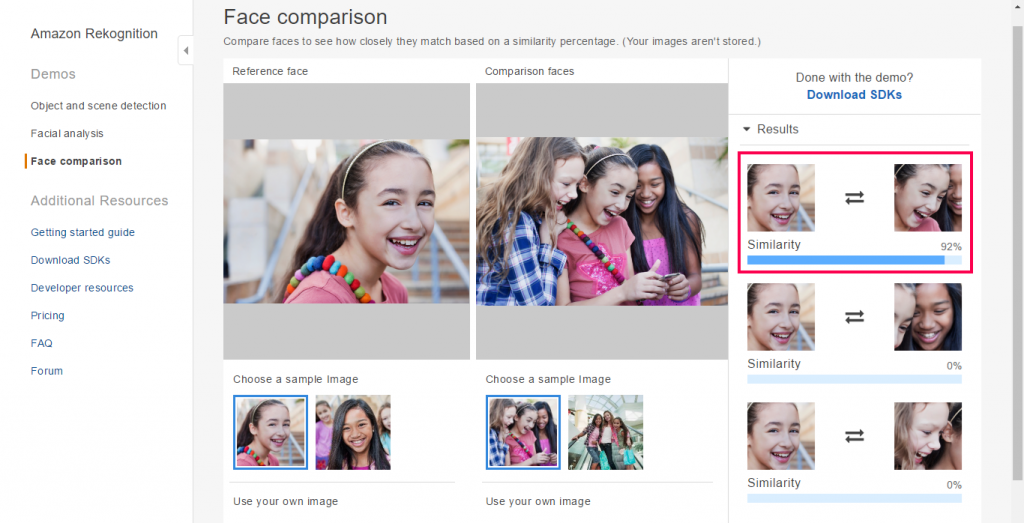Click swap arrows icon in 92% result
Image resolution: width=1024 pixels, height=523 pixels.
point(854,197)
